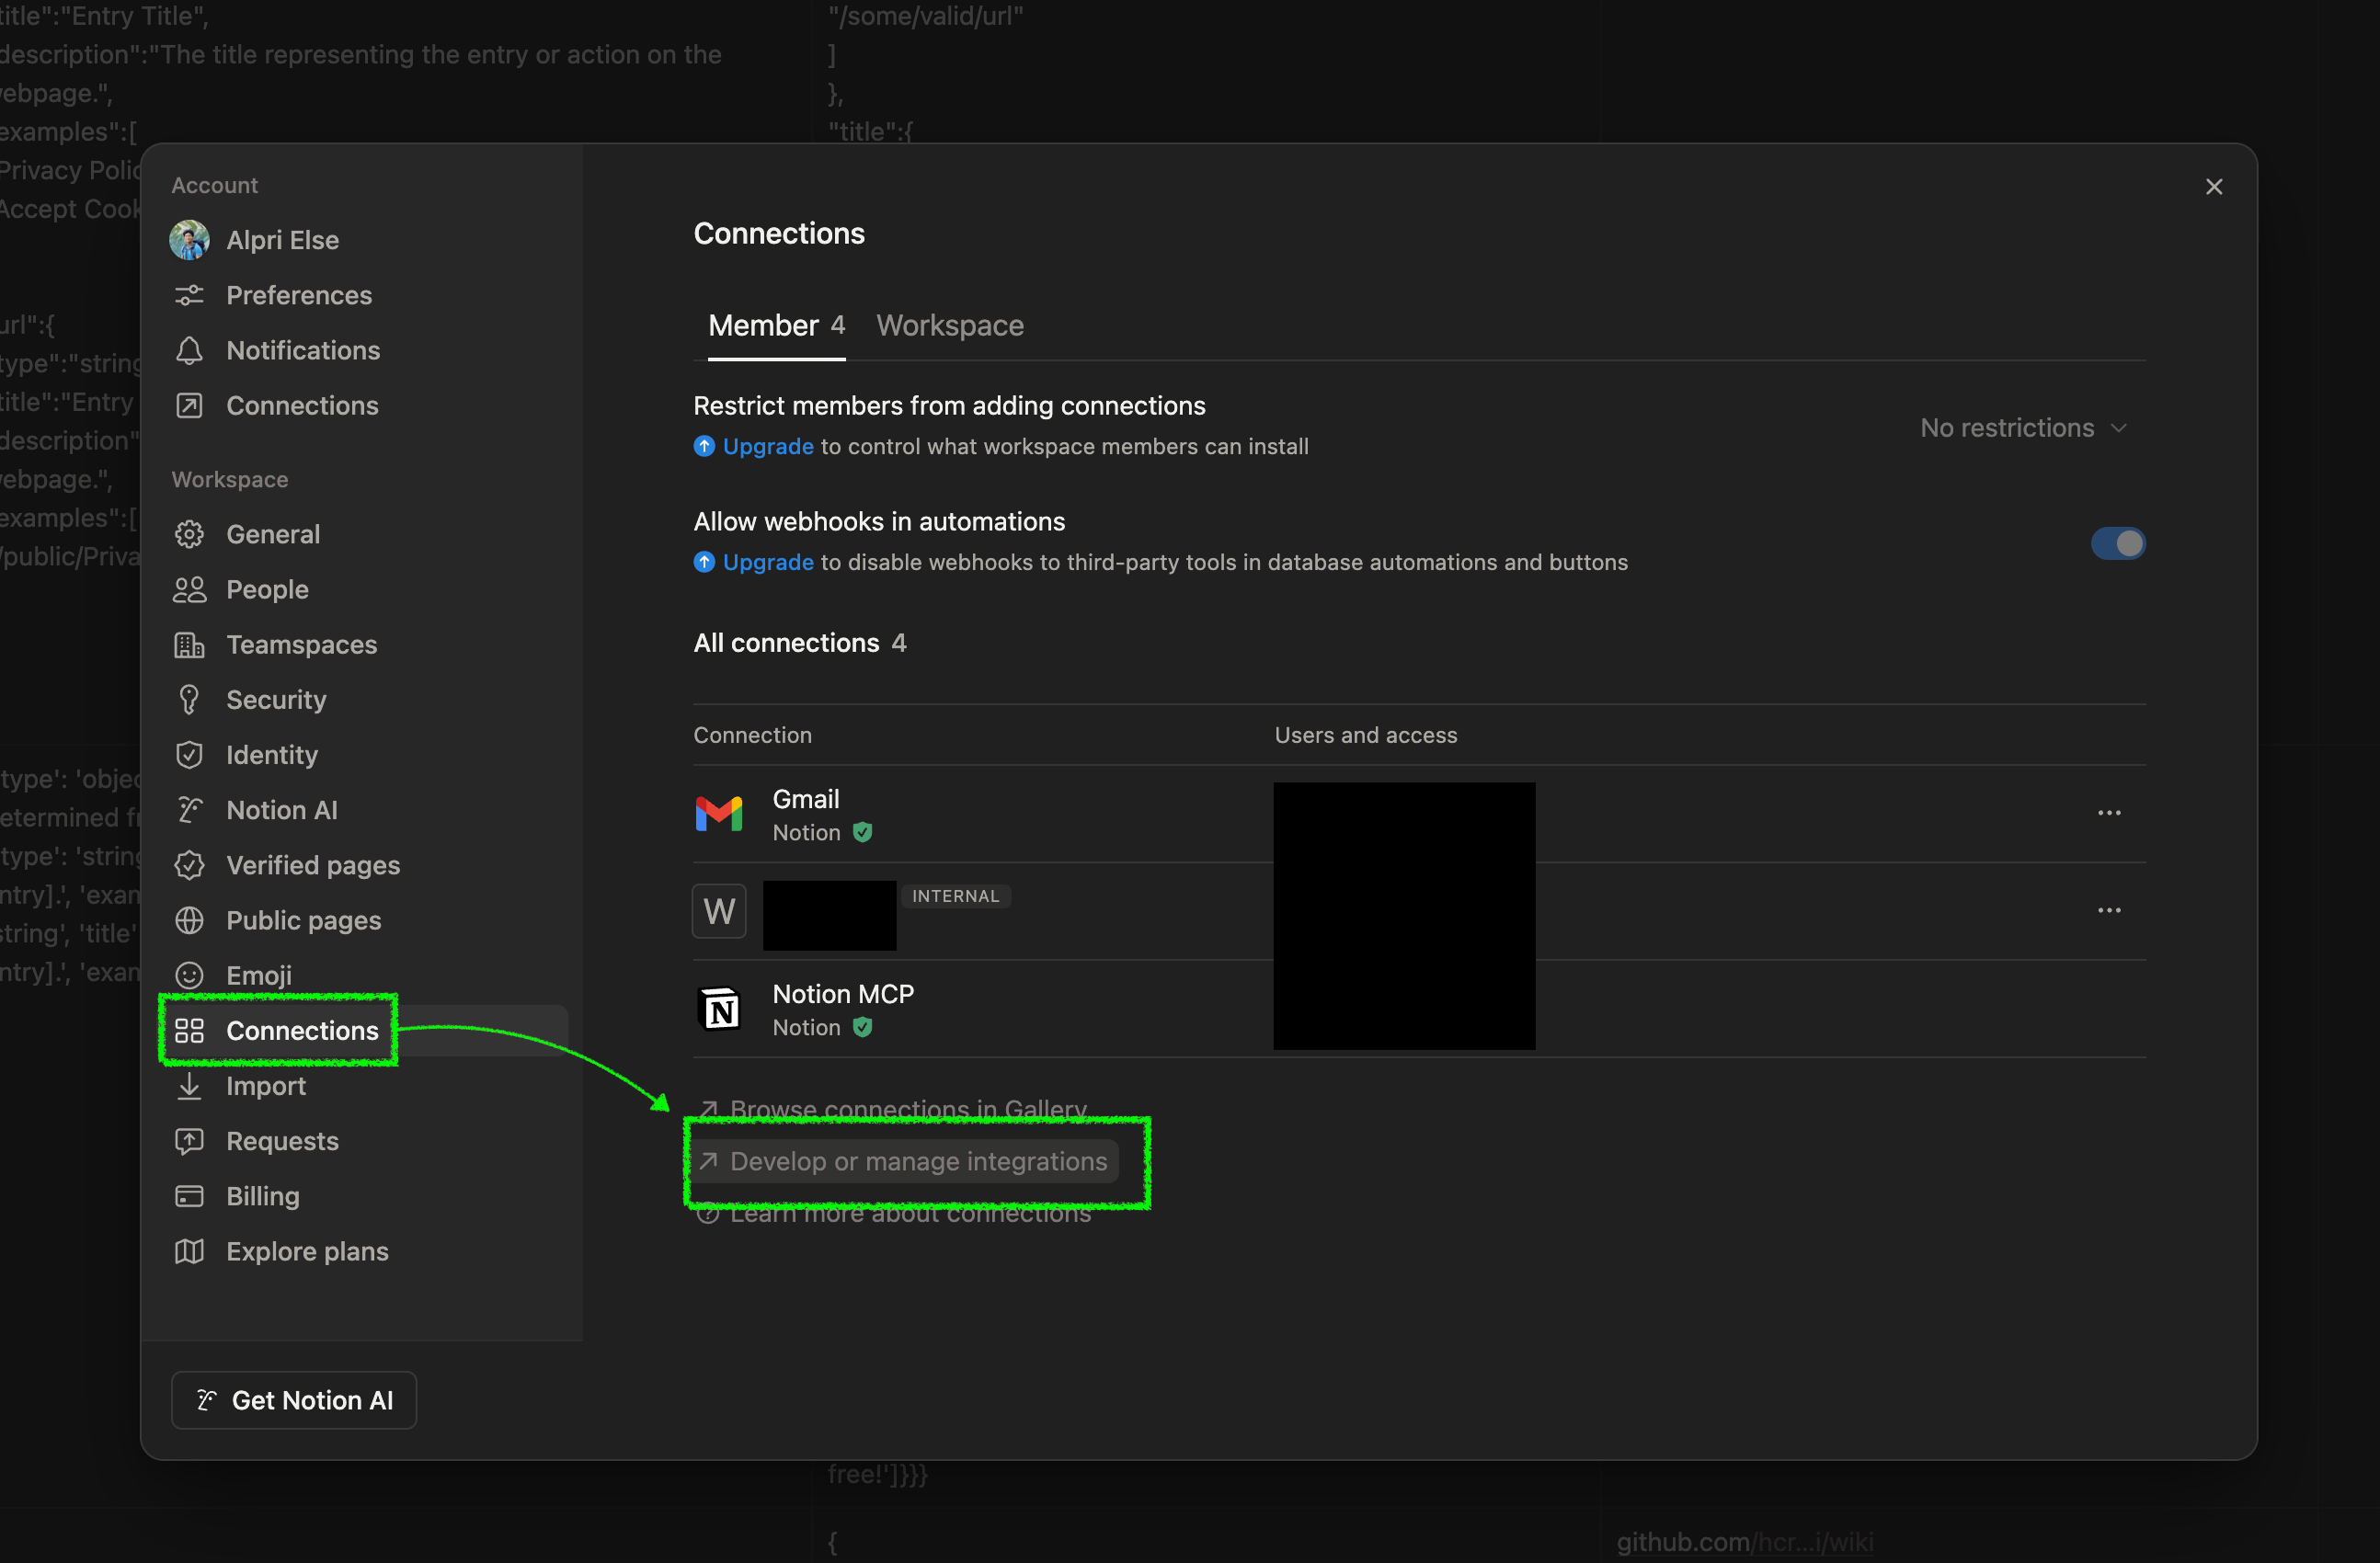2380x1563 pixels.
Task: Open Emoji settings
Action: [x=259, y=974]
